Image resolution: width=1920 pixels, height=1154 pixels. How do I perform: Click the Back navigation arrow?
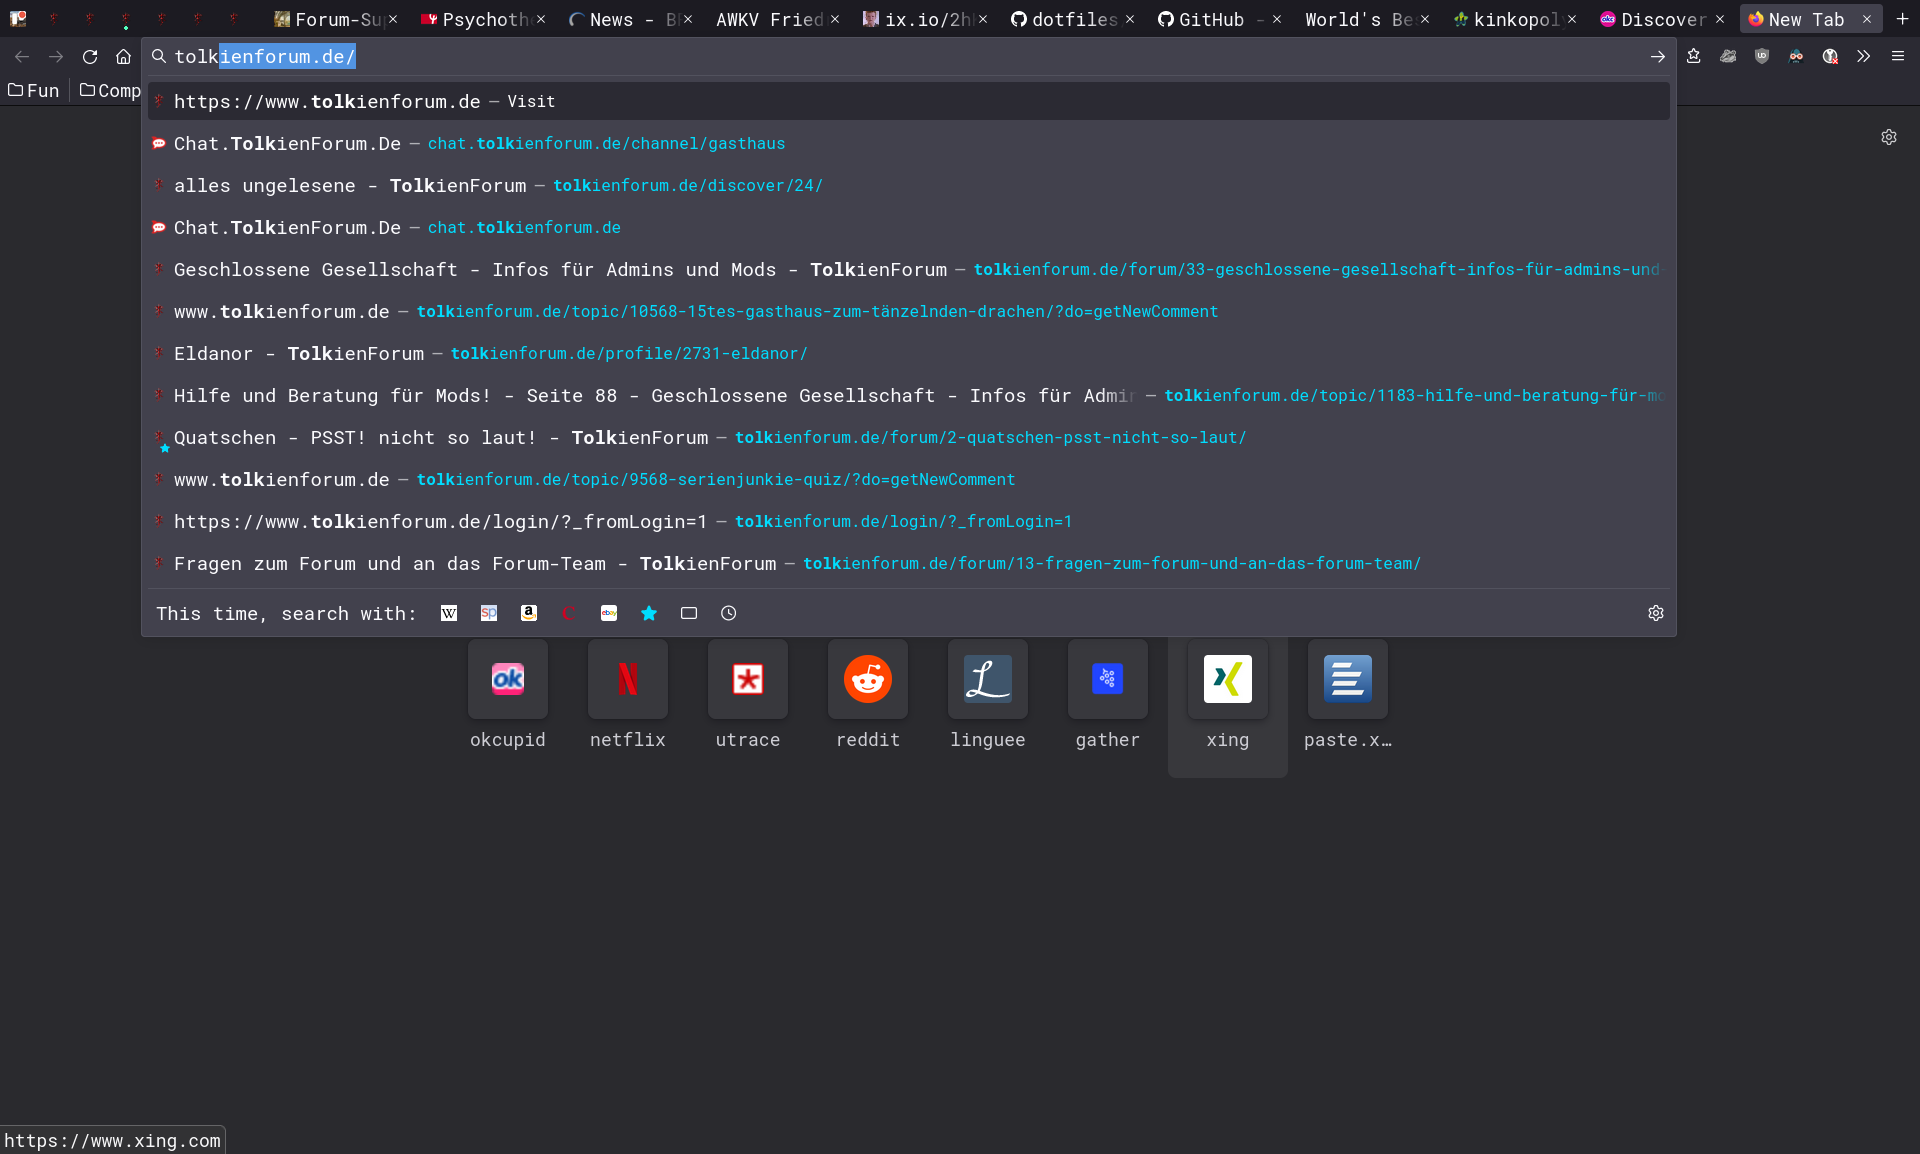click(x=22, y=57)
